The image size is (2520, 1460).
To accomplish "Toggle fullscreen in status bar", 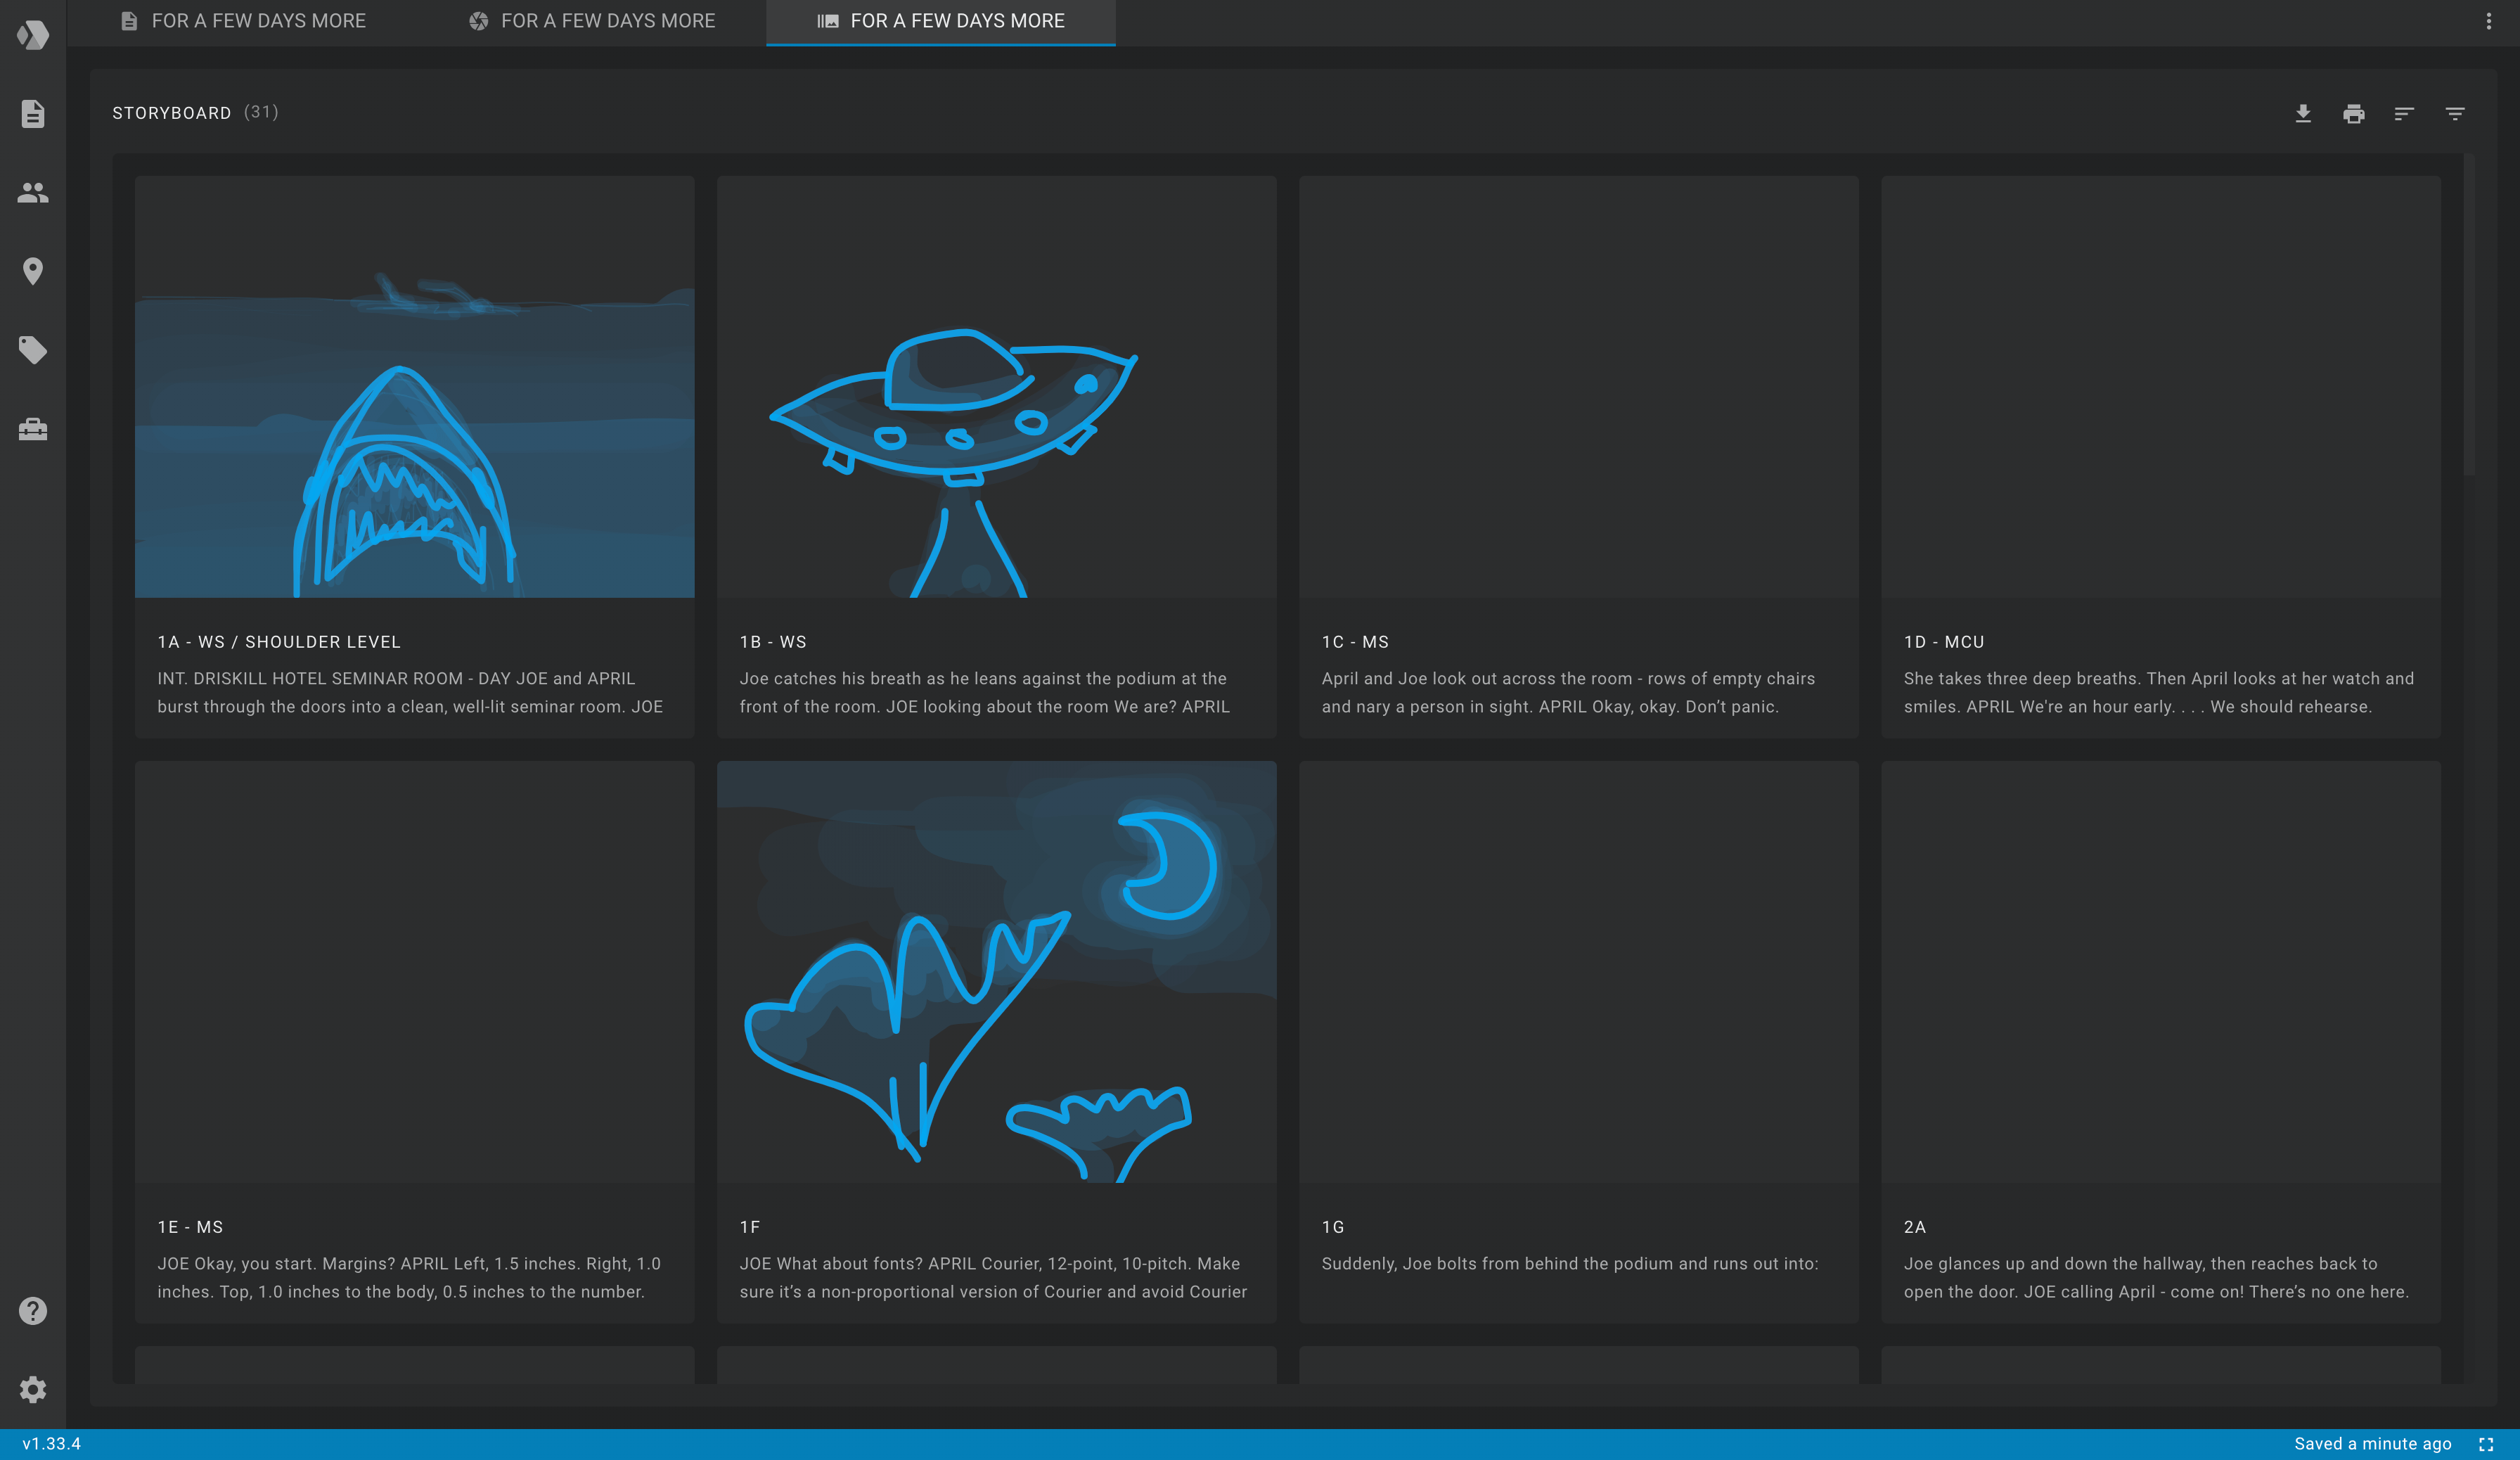I will click(x=2486, y=1444).
